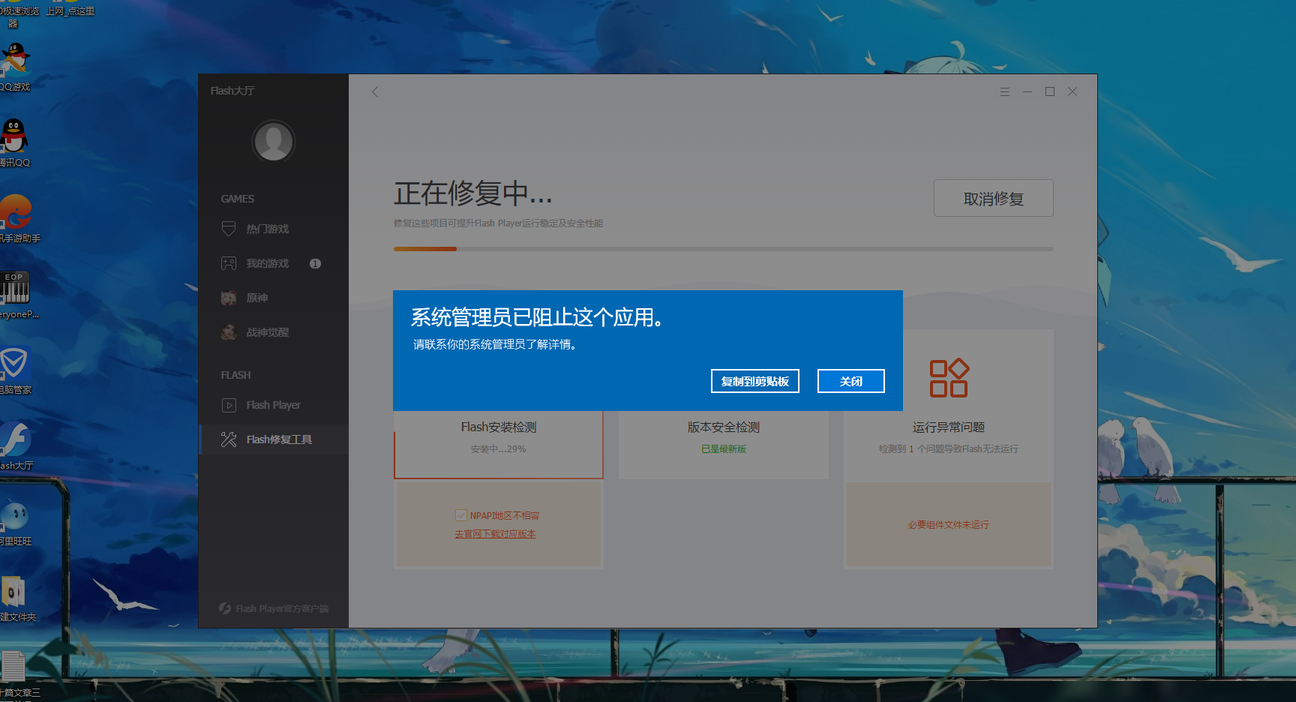Cancel the repair with 取消修复

[993, 198]
